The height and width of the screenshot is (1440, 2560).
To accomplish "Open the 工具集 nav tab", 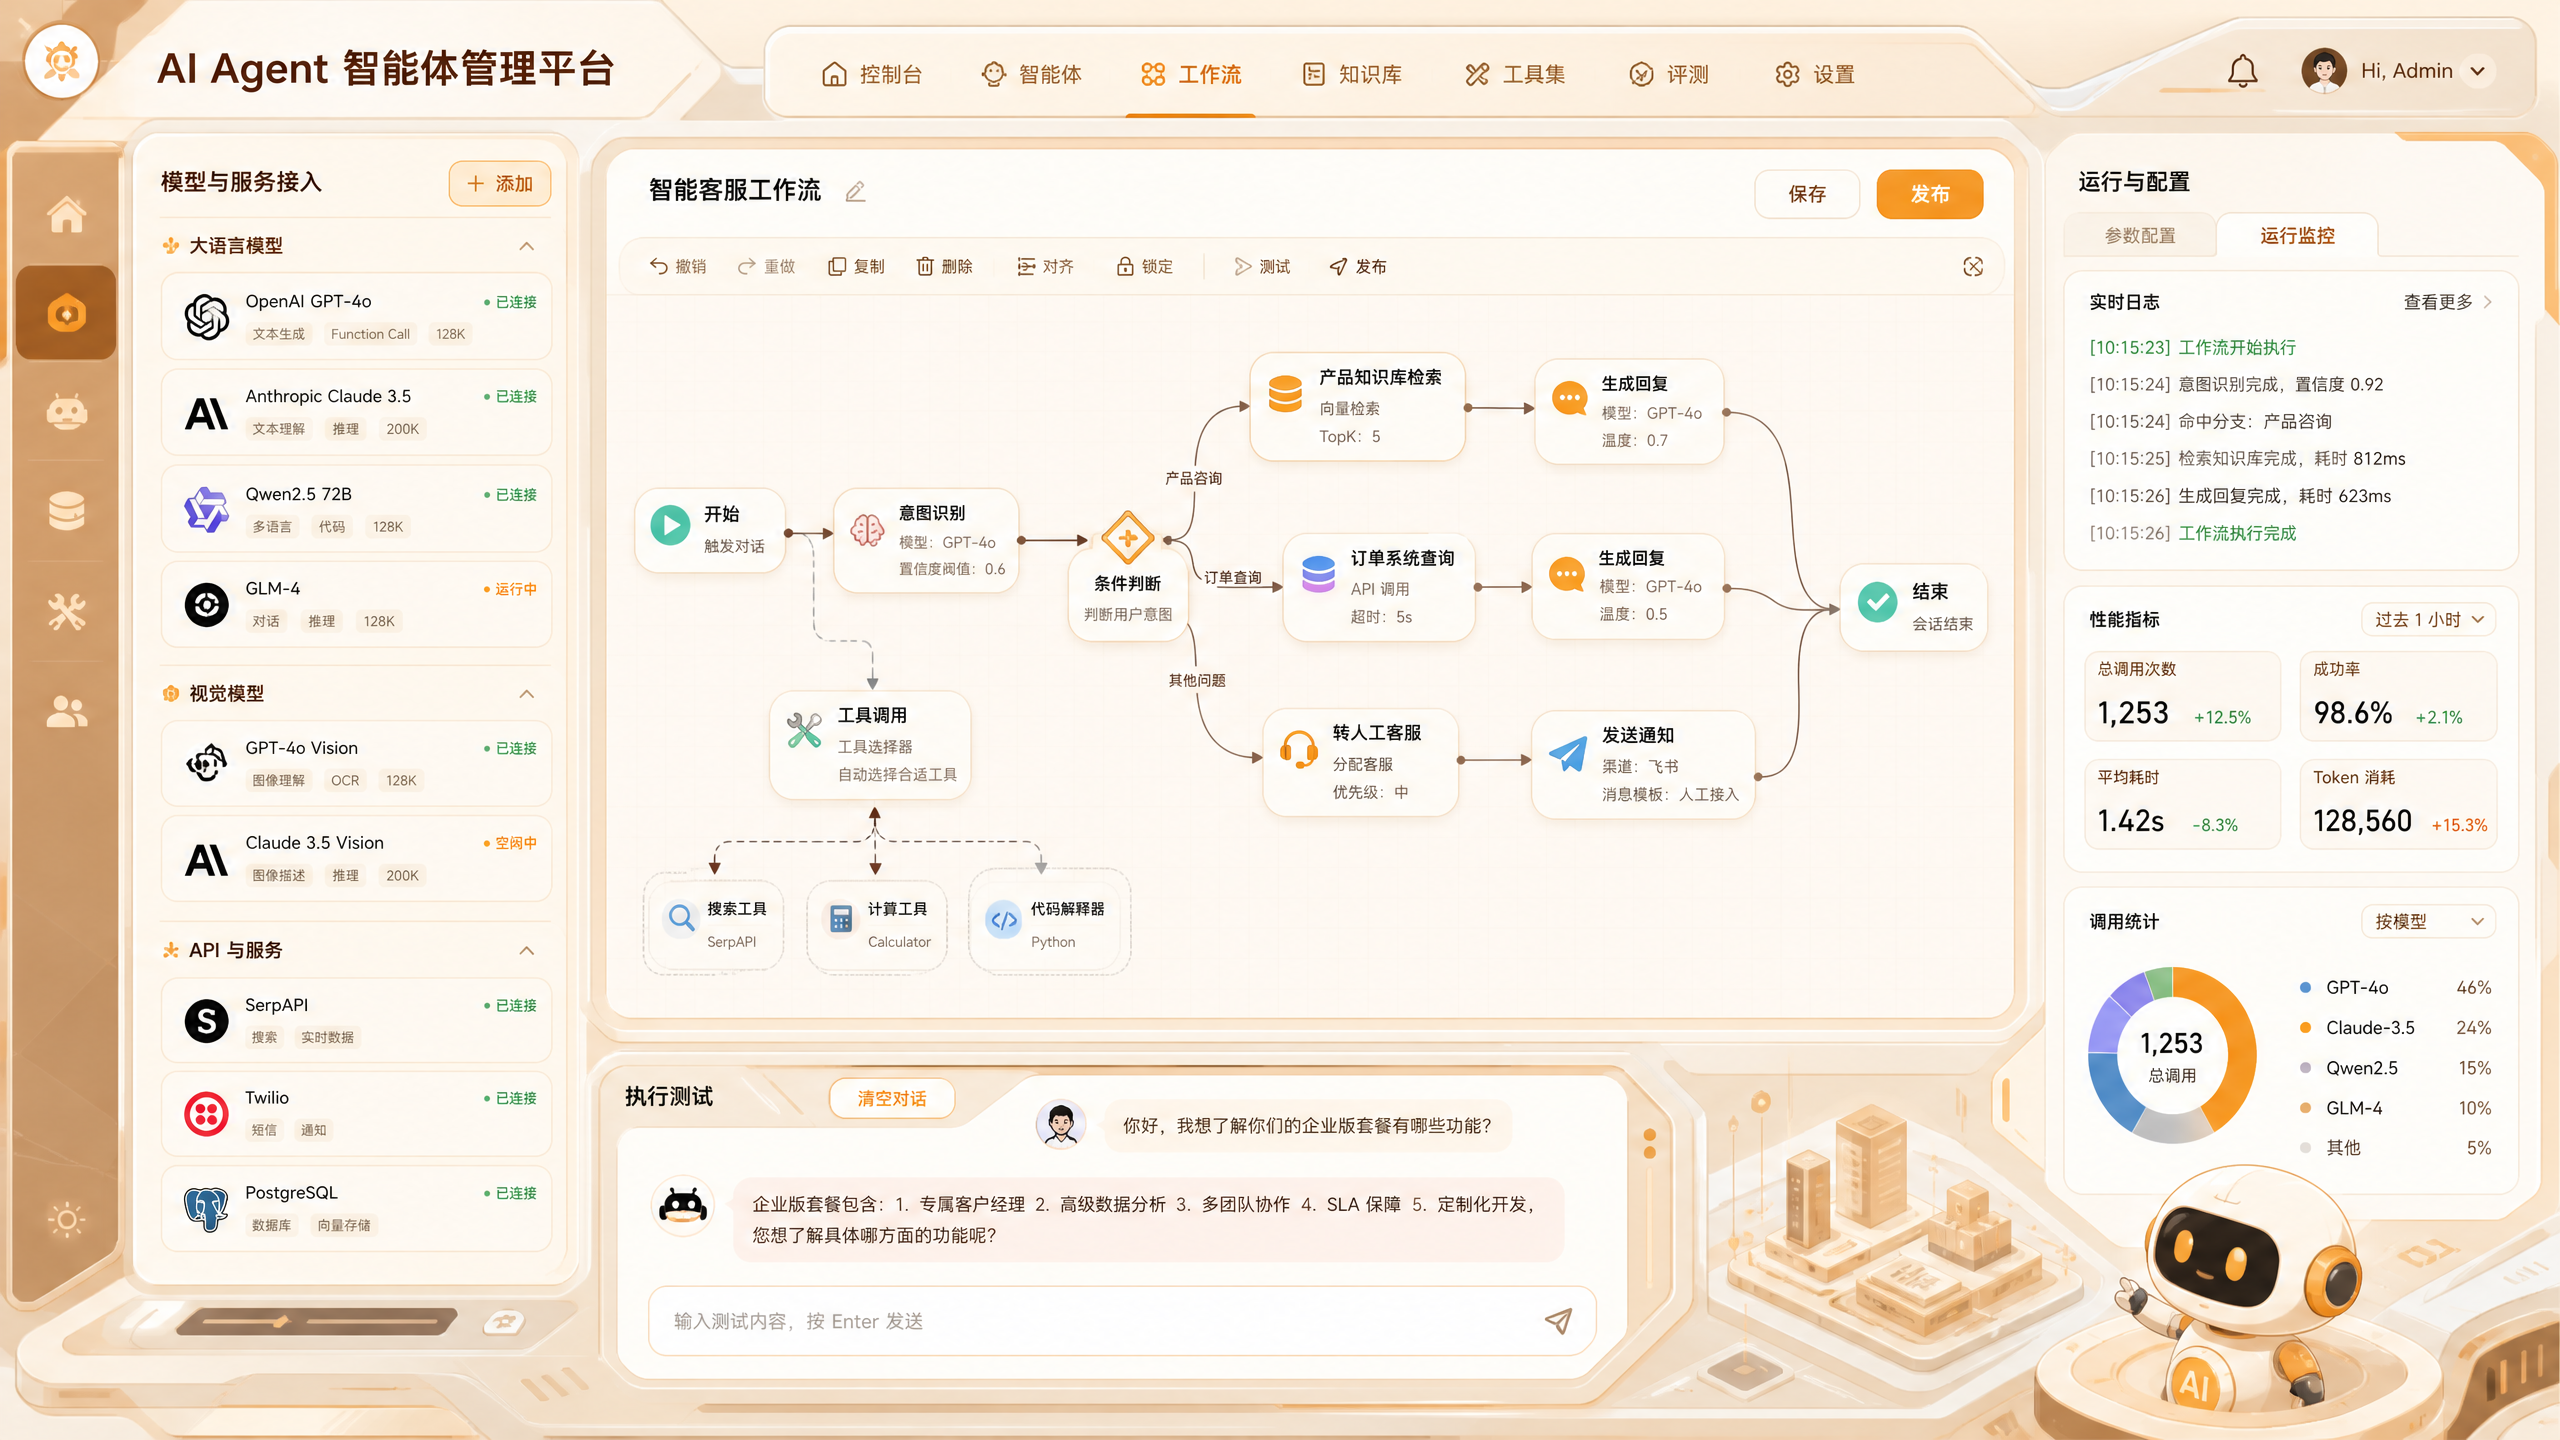I will pos(1514,74).
